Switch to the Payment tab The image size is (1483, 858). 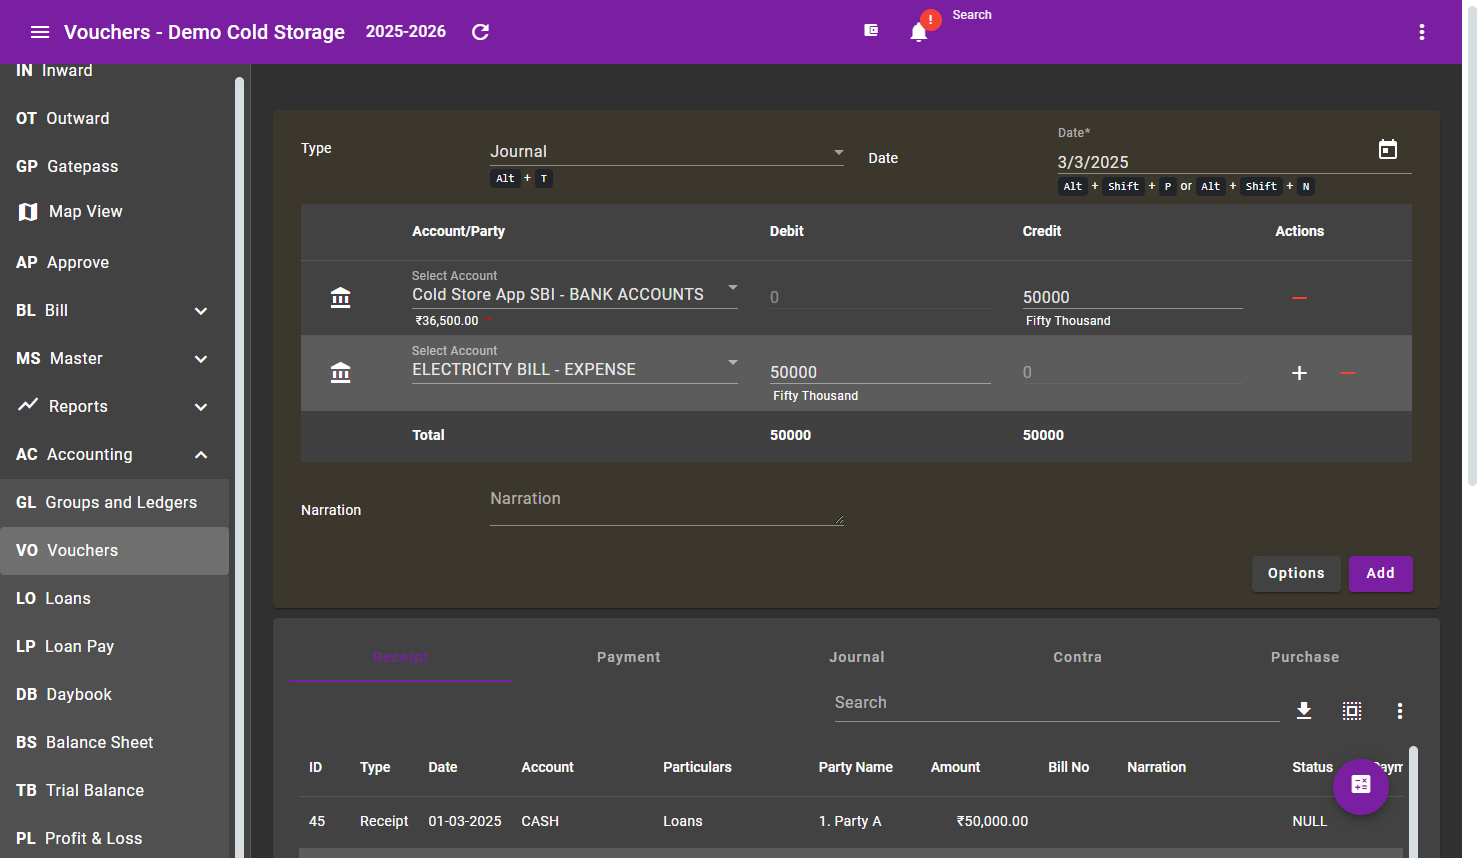coord(628,657)
